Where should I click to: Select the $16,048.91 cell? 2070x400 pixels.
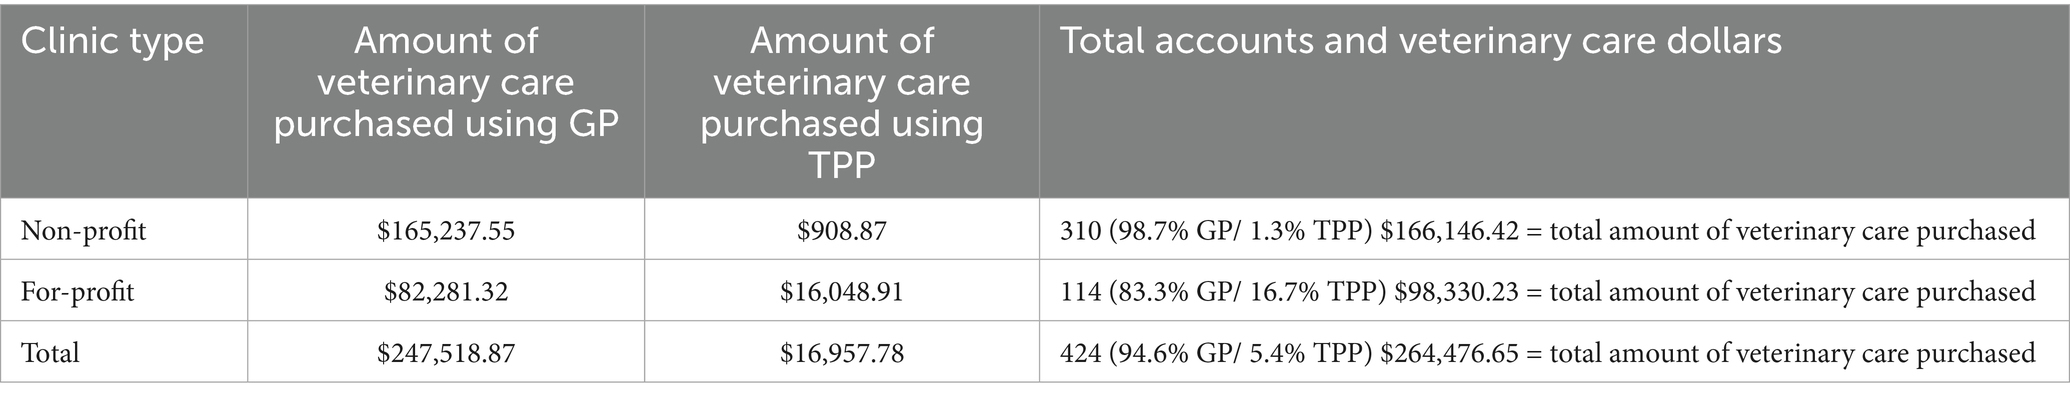click(x=841, y=292)
